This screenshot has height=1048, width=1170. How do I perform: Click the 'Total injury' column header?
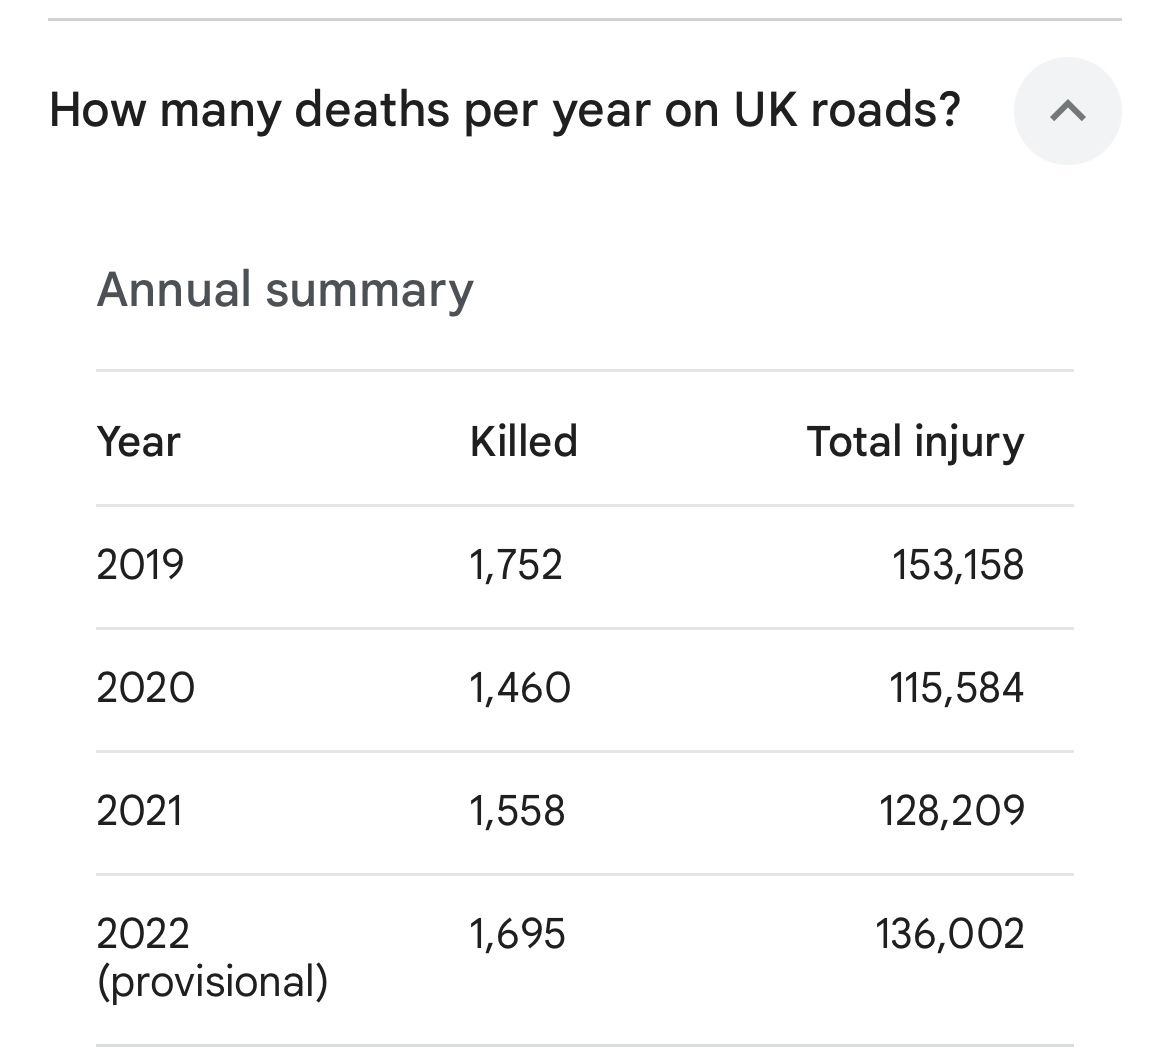point(915,441)
